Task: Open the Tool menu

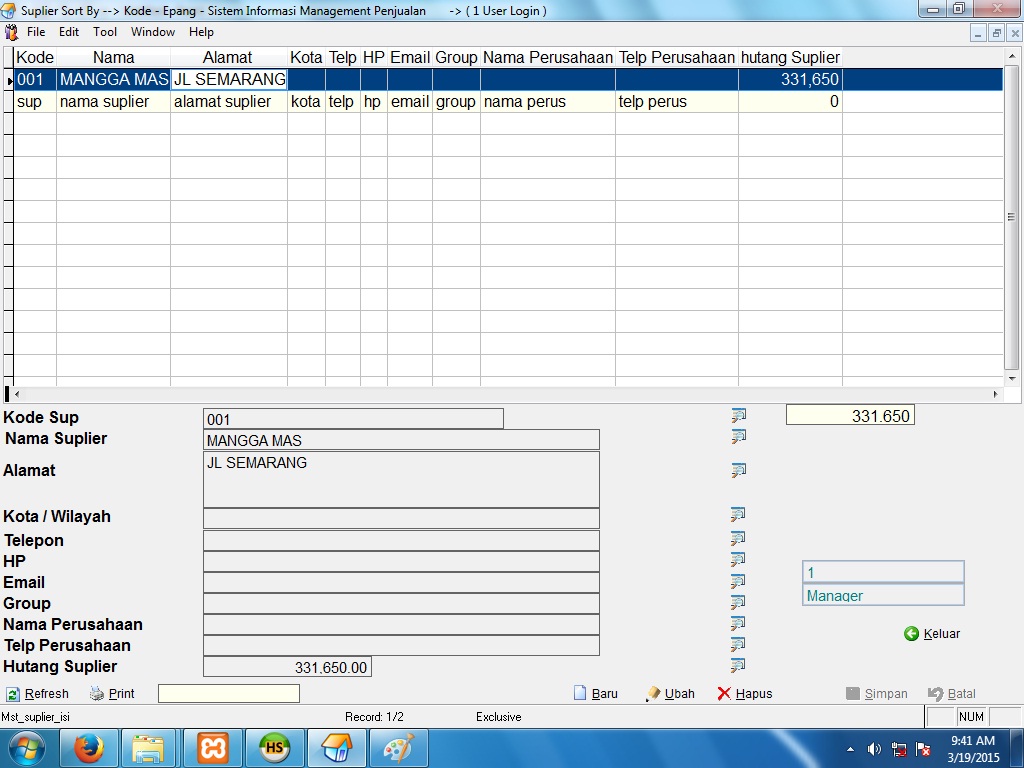Action: pyautogui.click(x=105, y=32)
